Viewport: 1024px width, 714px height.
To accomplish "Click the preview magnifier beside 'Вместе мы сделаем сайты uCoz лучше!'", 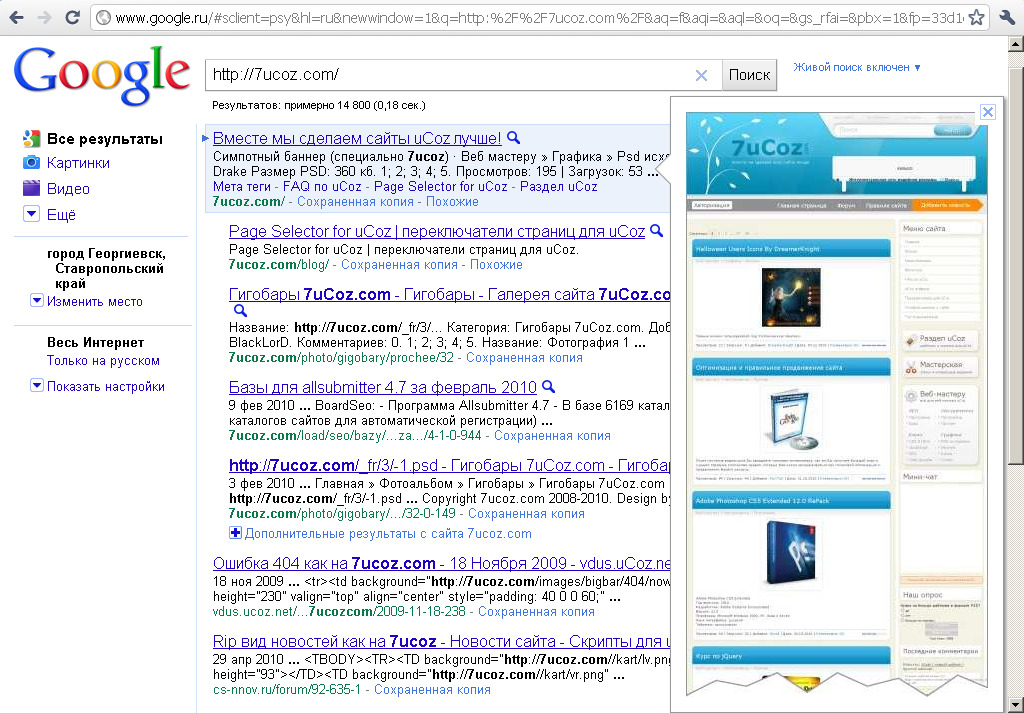I will [514, 138].
